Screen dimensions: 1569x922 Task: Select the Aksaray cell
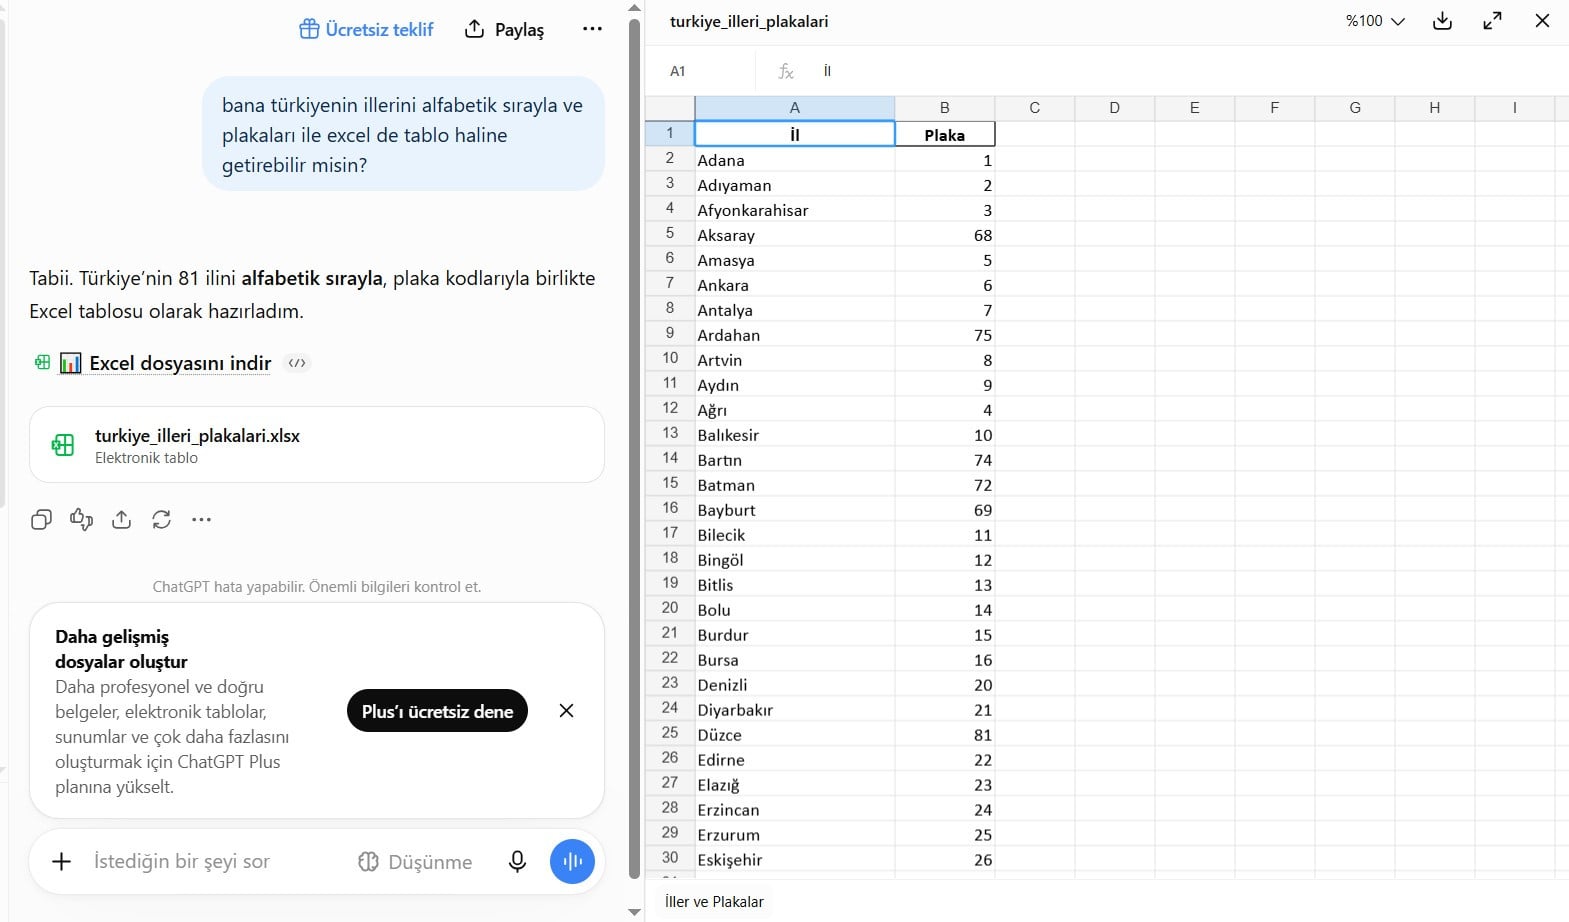point(794,235)
